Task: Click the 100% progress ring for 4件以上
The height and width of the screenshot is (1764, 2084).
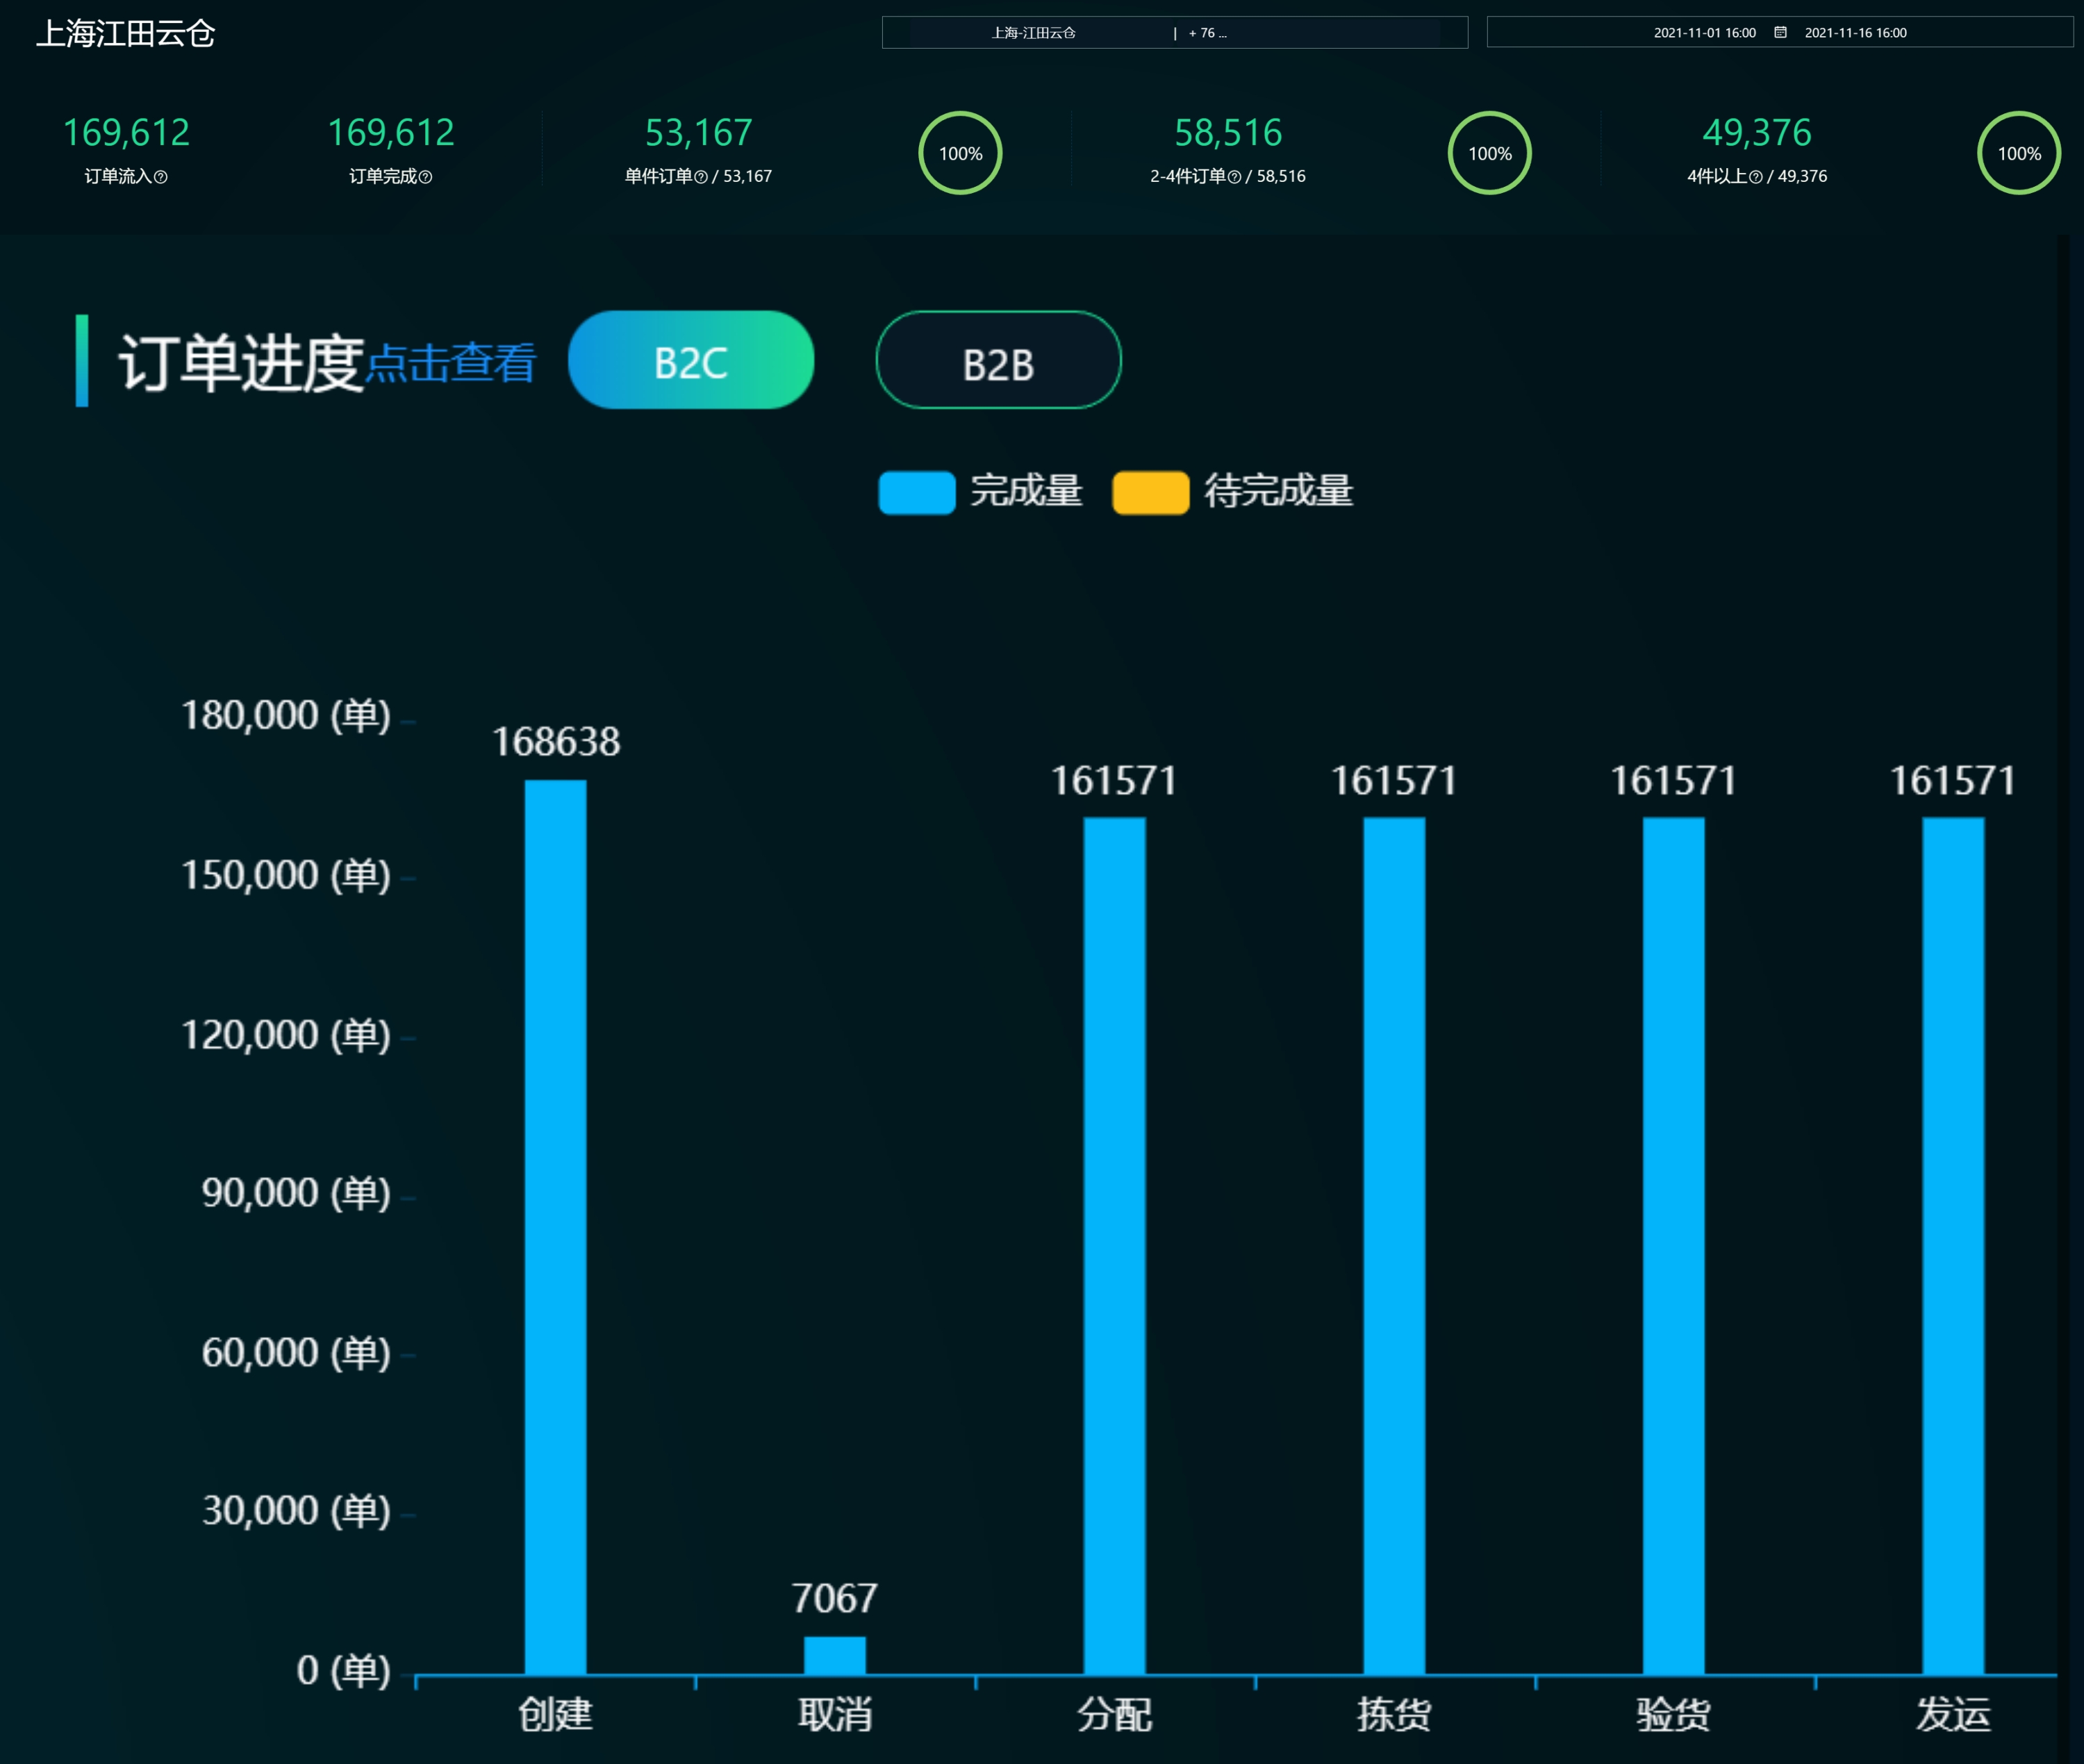Action: click(x=2019, y=153)
